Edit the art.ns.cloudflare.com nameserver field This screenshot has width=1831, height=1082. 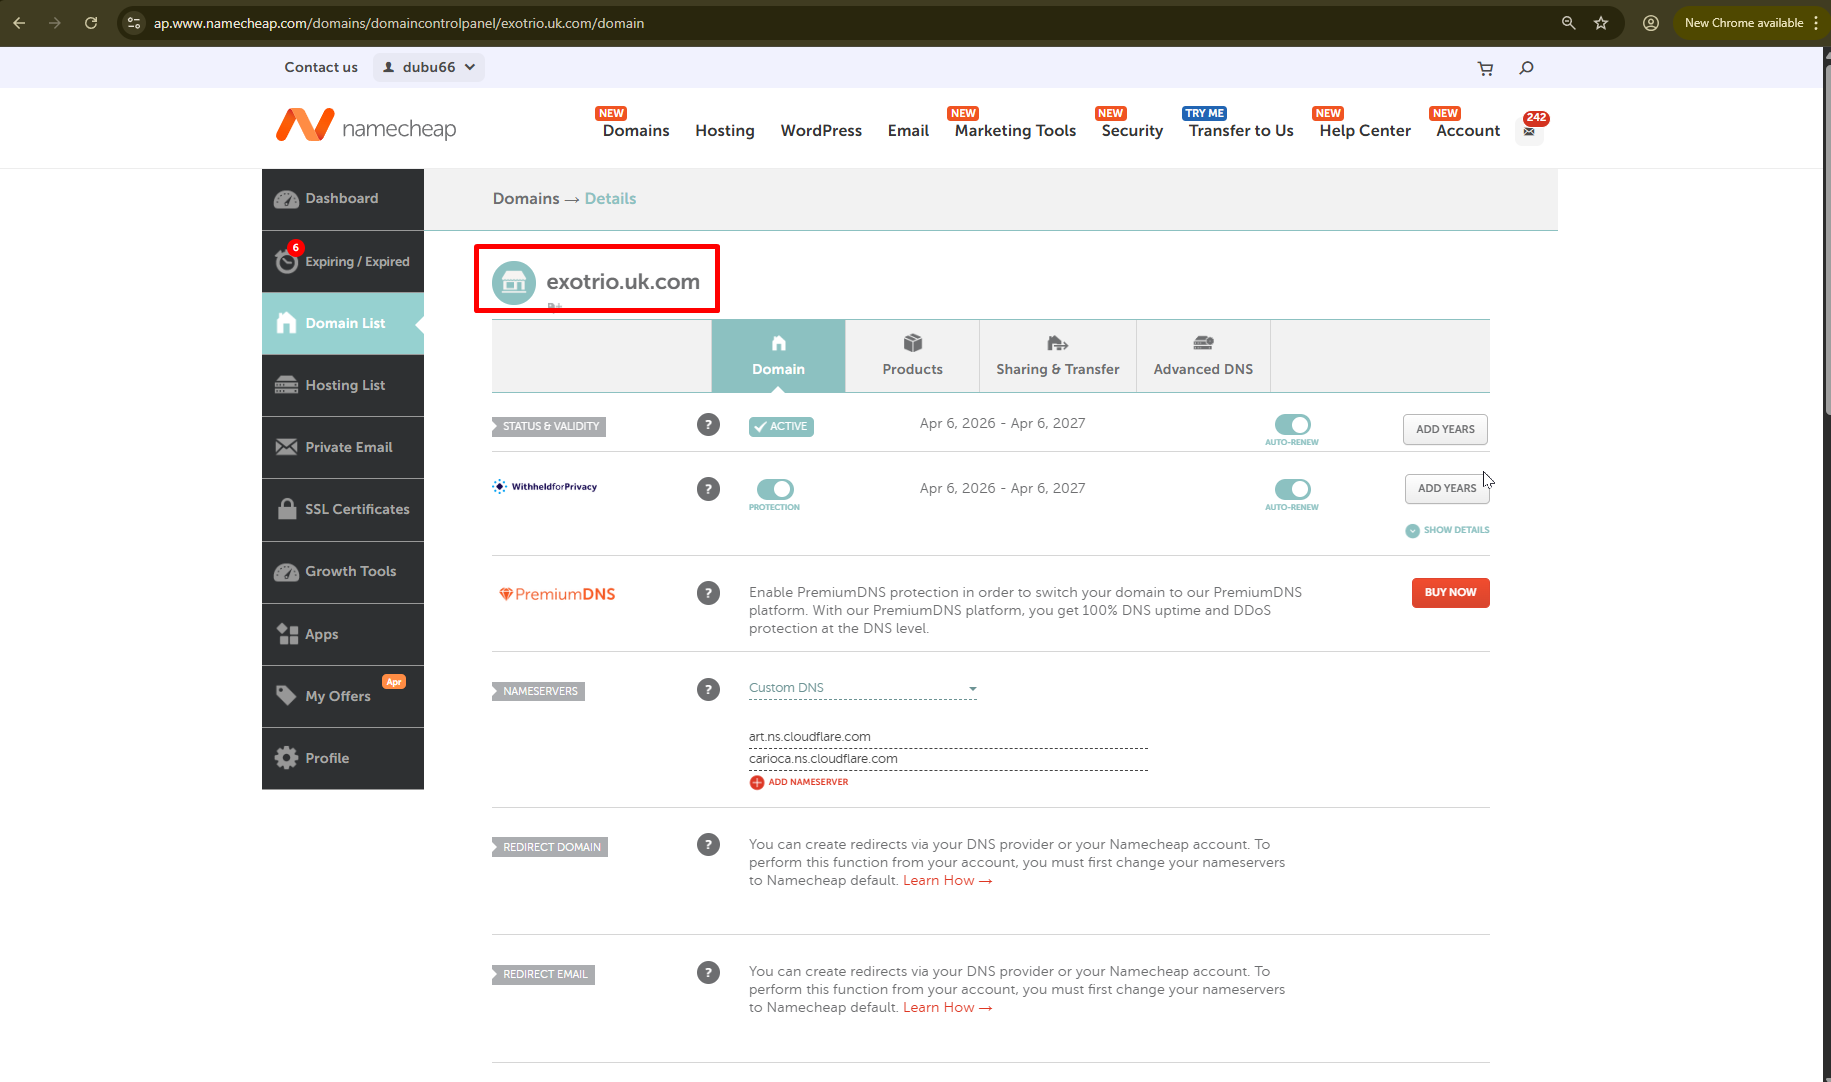click(948, 737)
